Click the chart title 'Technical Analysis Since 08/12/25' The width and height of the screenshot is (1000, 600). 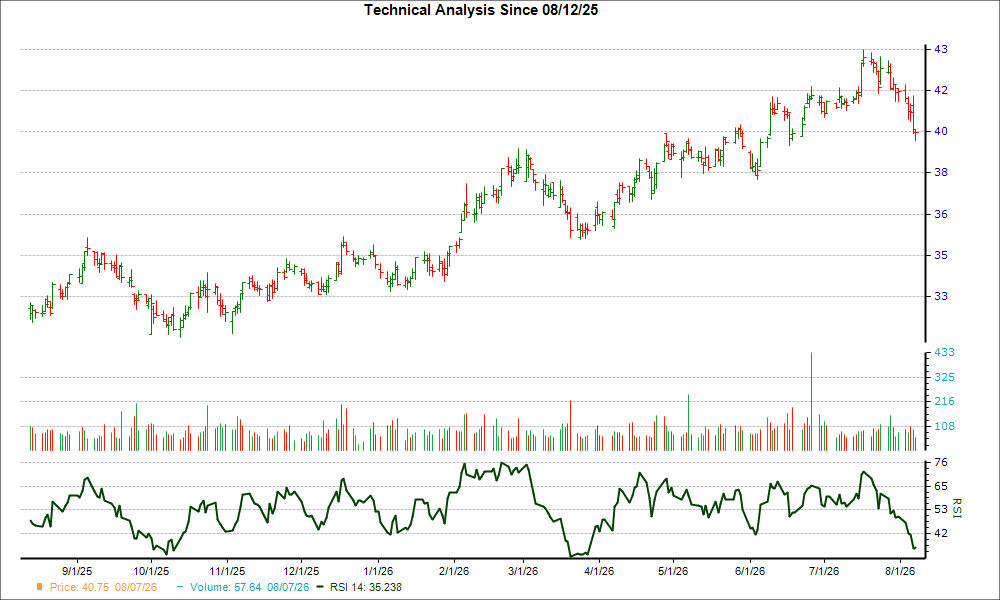tap(481, 10)
